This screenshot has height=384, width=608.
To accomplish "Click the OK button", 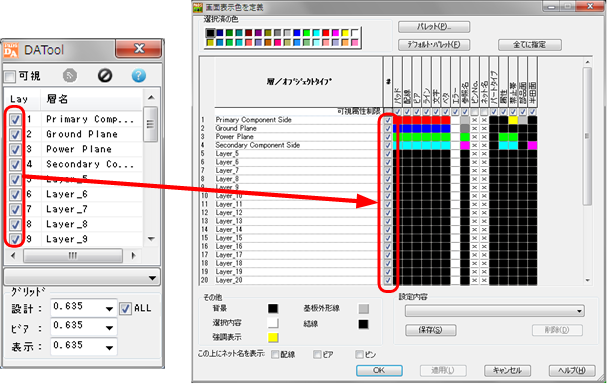I will pyautogui.click(x=379, y=370).
